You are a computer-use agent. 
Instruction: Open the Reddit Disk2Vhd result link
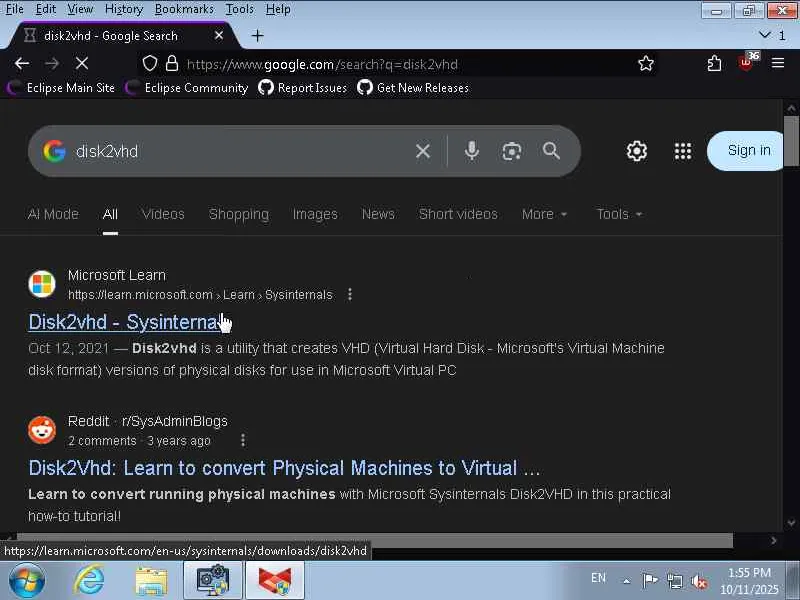[284, 468]
